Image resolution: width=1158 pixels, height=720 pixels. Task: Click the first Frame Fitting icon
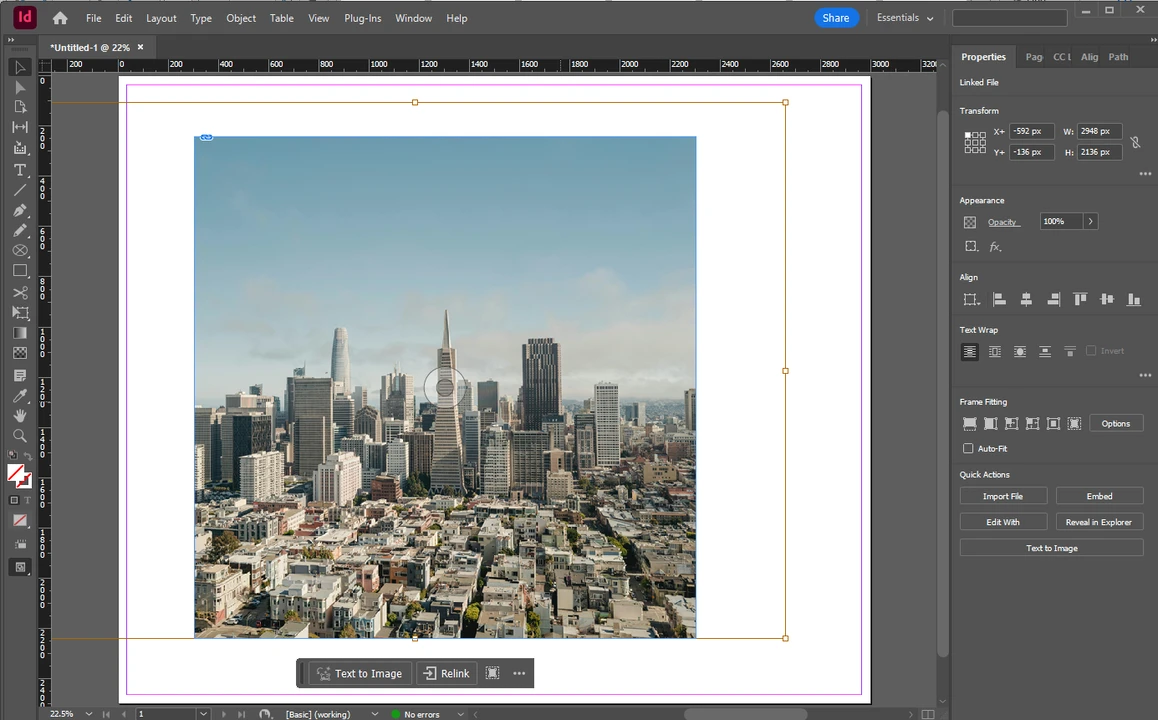[x=970, y=423]
